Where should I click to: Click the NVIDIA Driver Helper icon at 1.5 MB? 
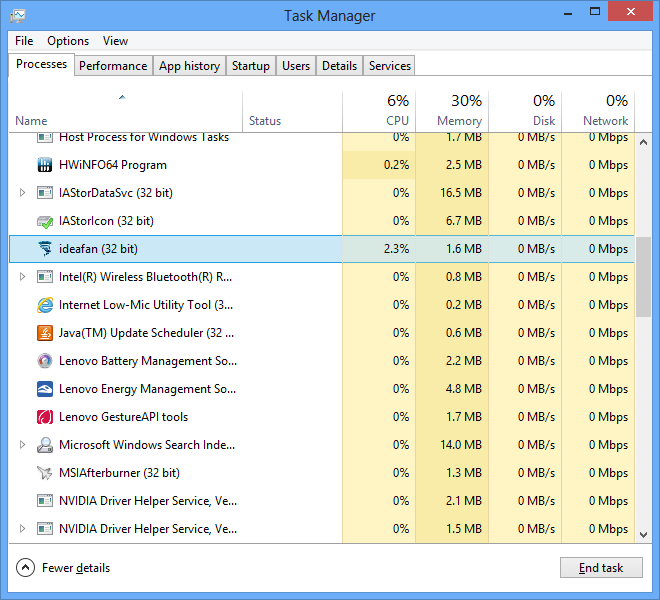tap(45, 528)
